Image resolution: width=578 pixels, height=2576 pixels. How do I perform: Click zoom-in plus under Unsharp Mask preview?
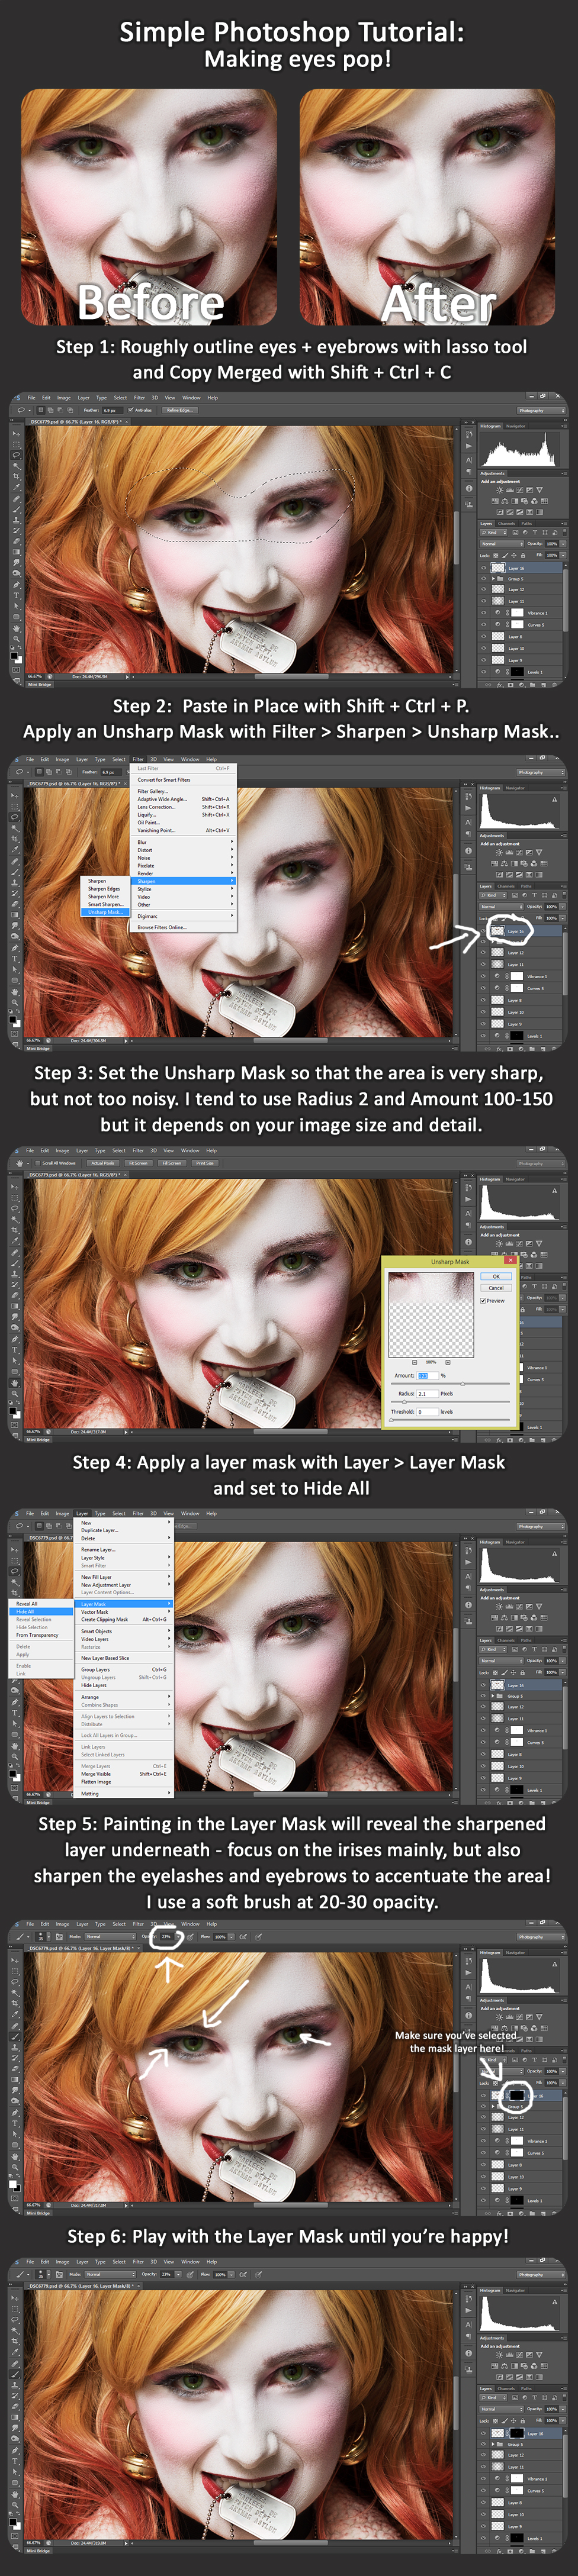pyautogui.click(x=448, y=1362)
